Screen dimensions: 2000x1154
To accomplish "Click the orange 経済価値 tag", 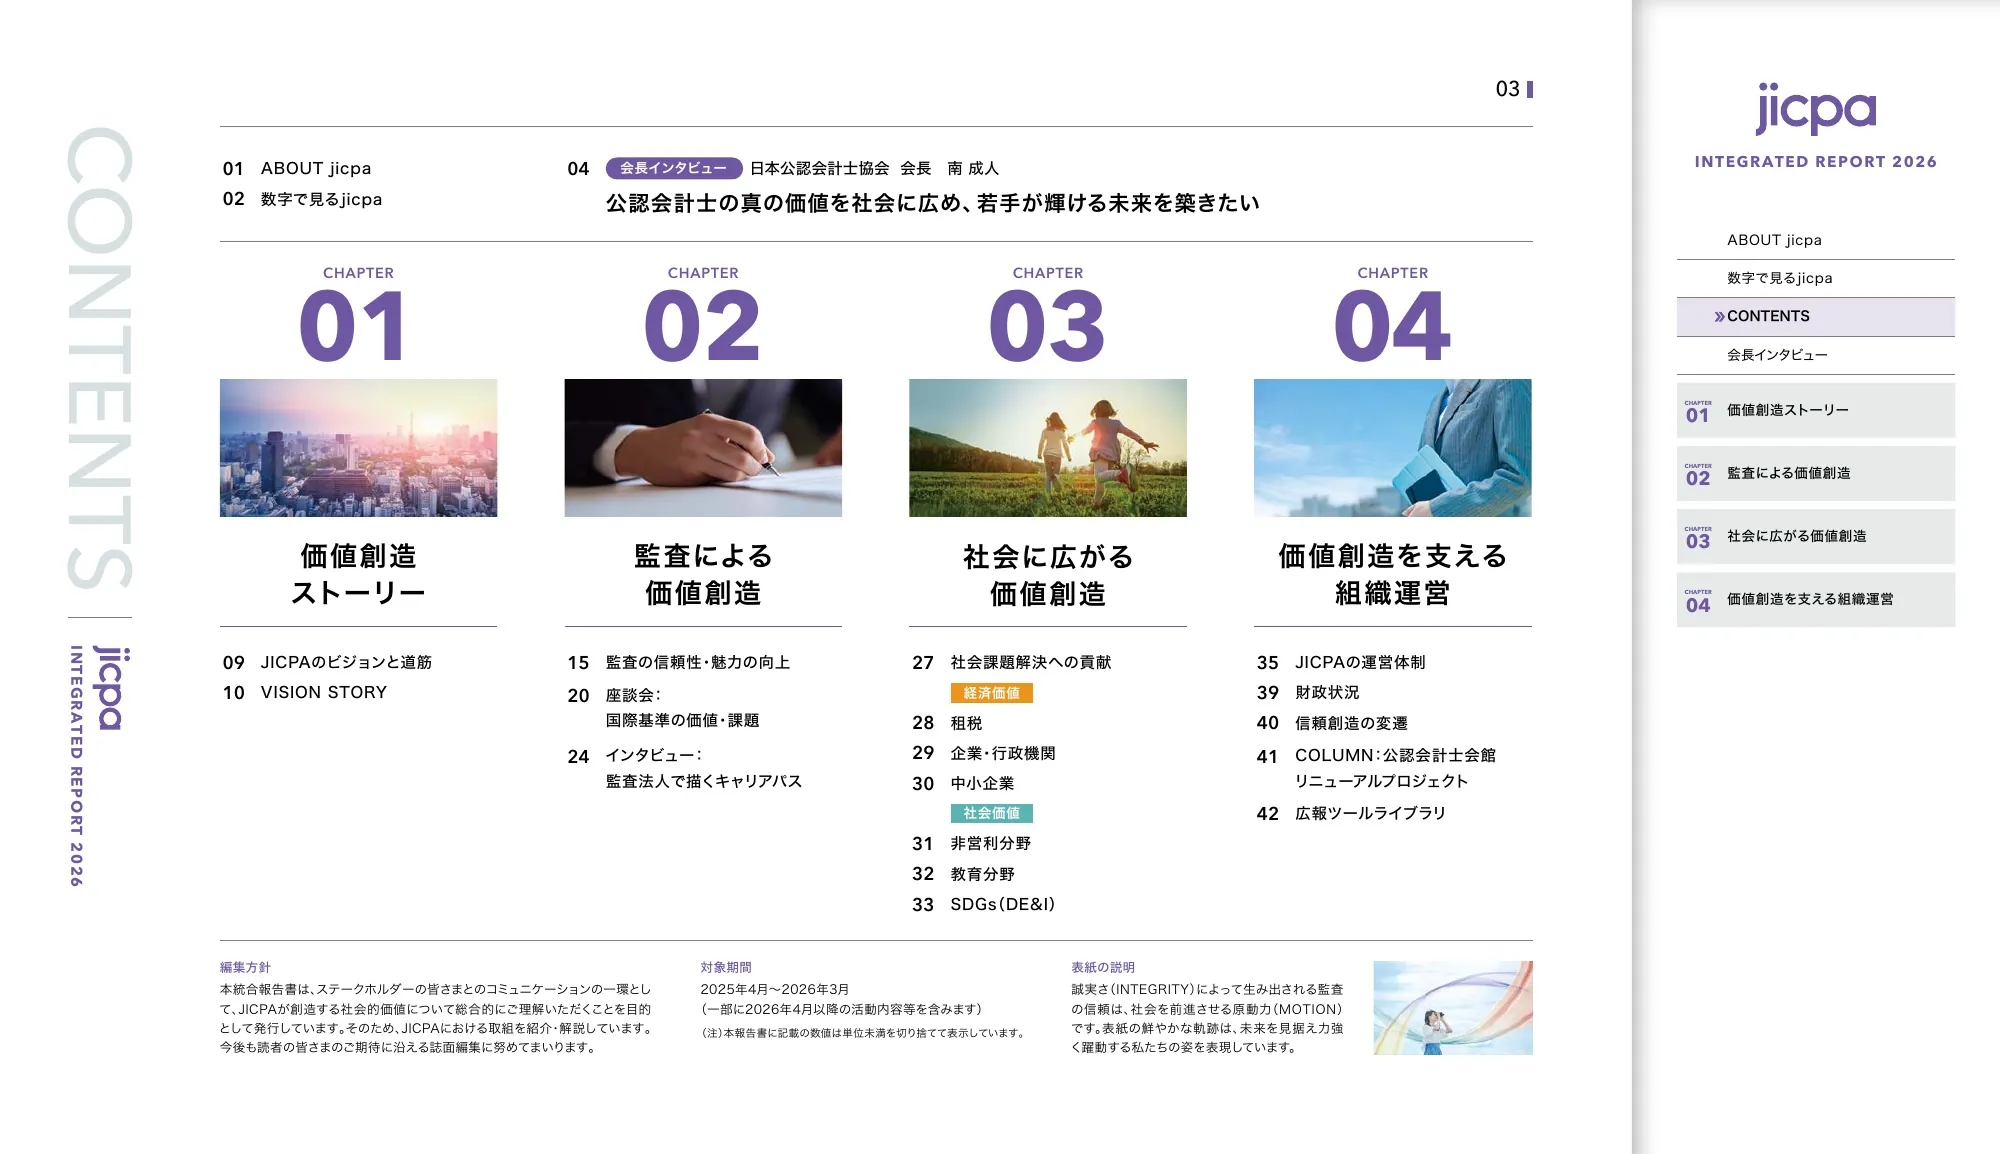I will click(991, 693).
